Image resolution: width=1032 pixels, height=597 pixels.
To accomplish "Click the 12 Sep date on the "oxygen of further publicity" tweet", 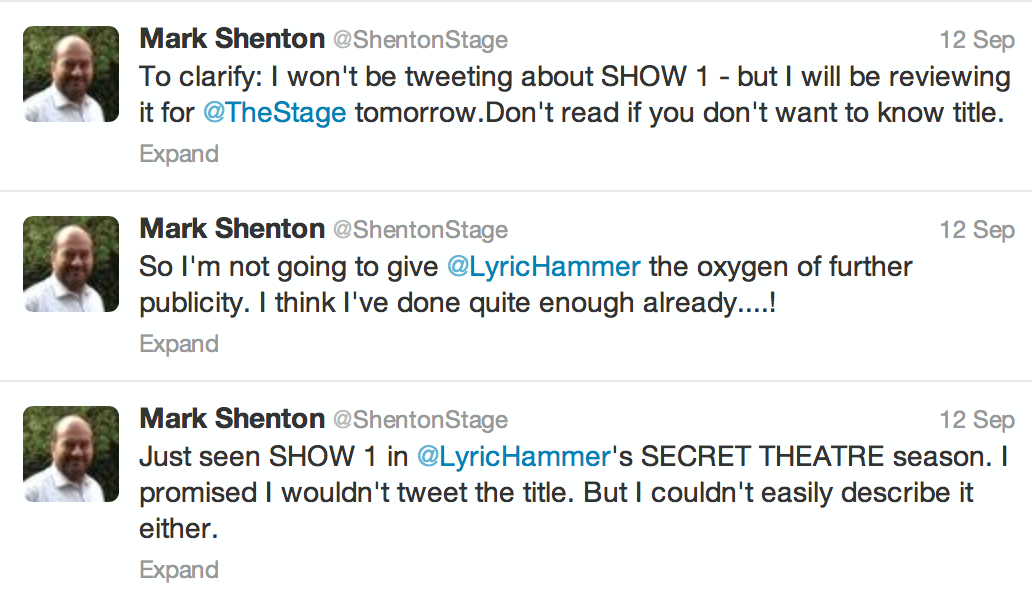I will [x=977, y=230].
